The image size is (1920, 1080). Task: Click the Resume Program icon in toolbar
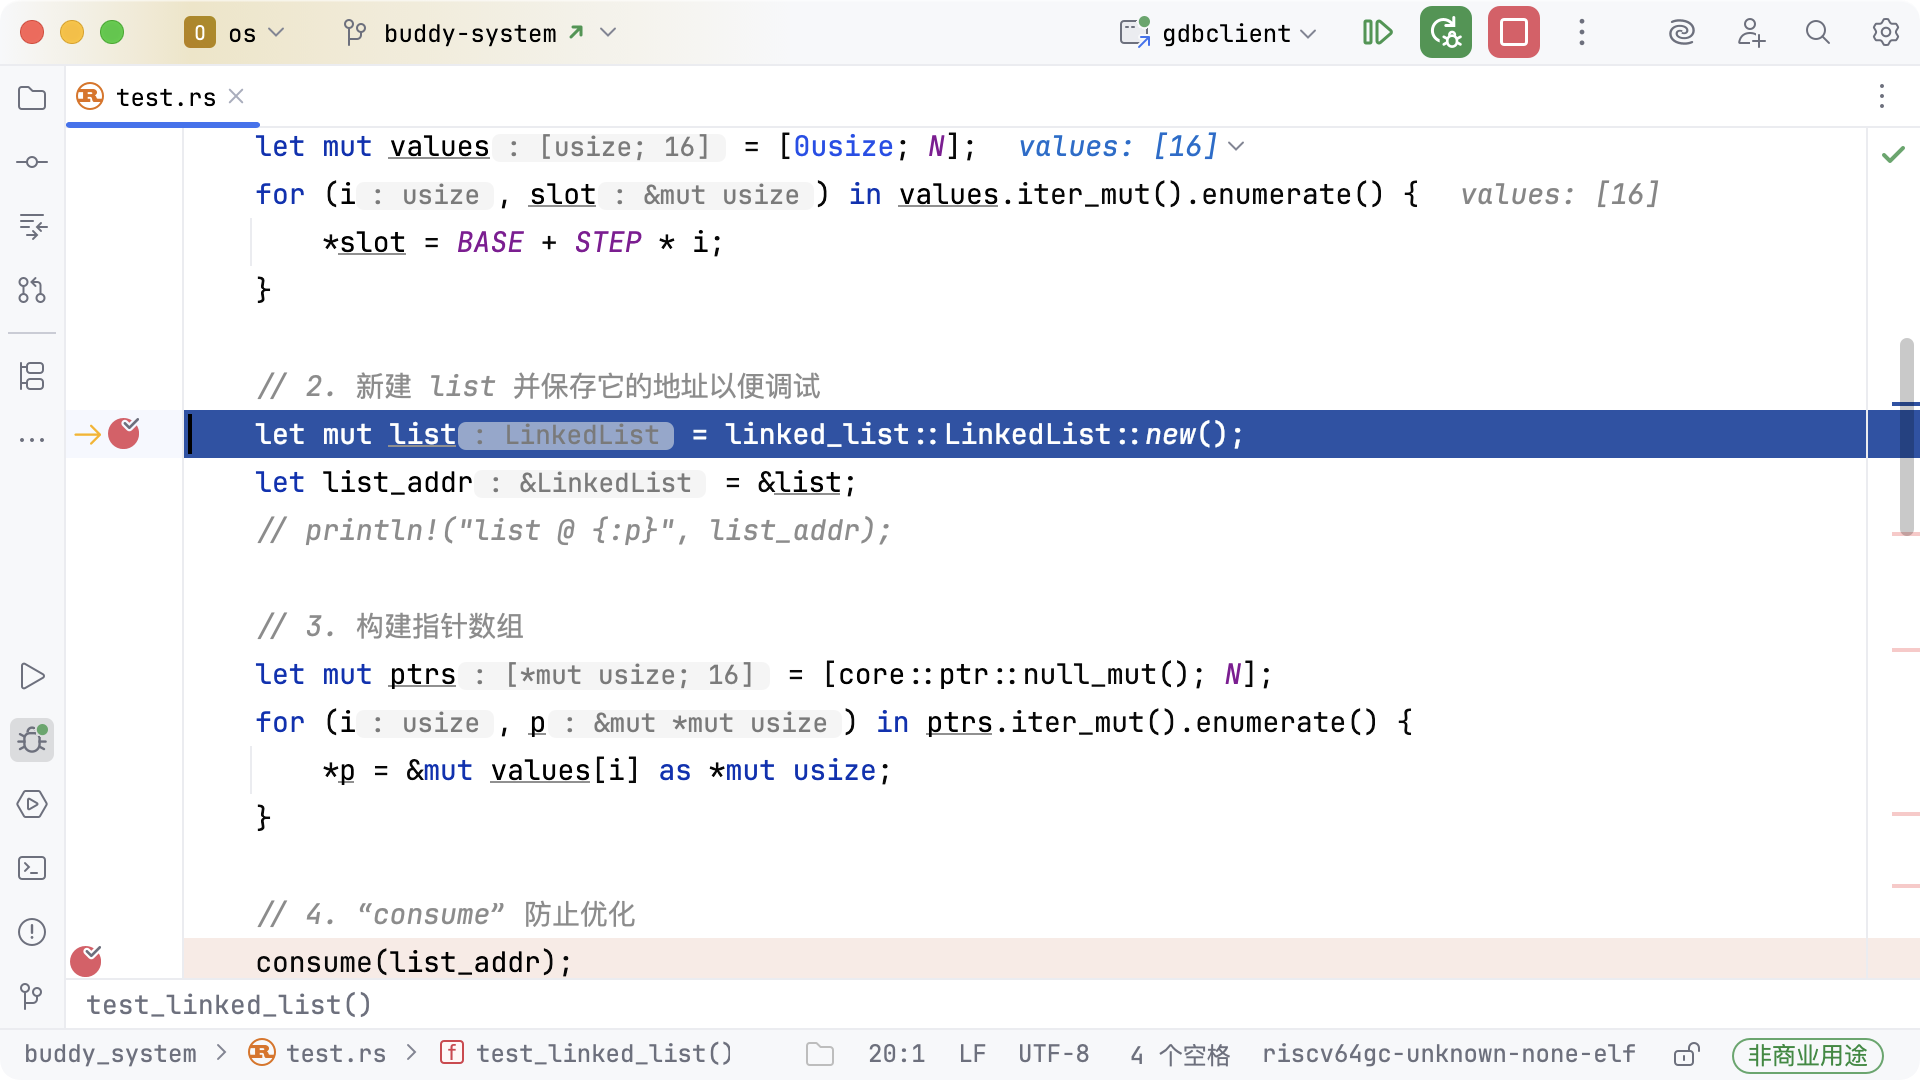1377,33
